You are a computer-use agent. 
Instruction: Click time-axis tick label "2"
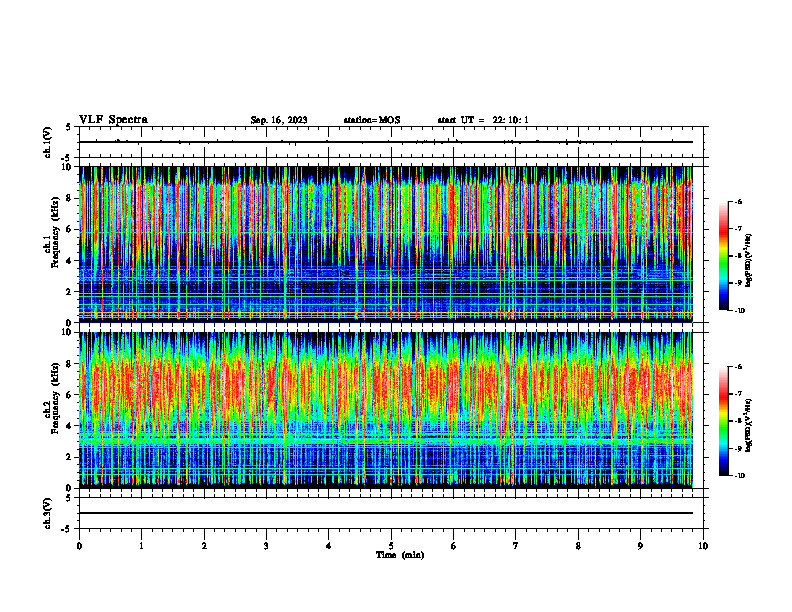click(204, 546)
